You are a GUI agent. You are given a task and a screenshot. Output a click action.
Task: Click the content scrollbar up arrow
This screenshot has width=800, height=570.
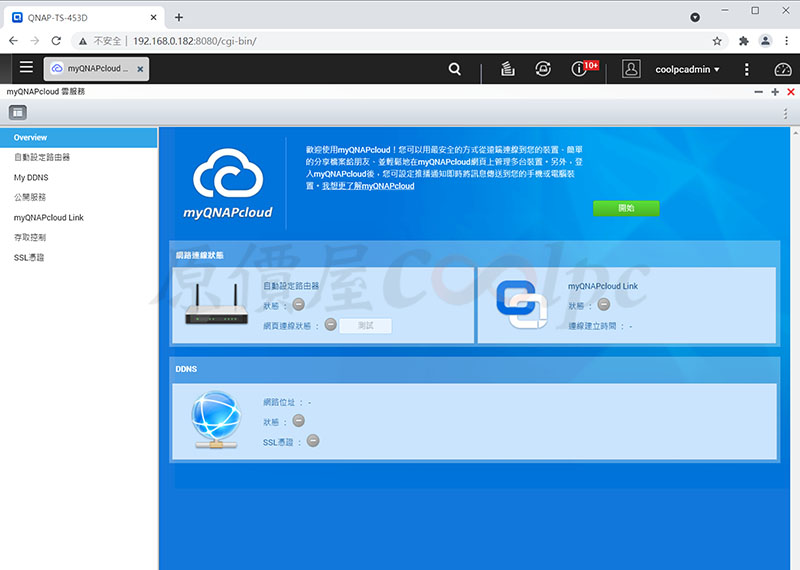pyautogui.click(x=795, y=133)
